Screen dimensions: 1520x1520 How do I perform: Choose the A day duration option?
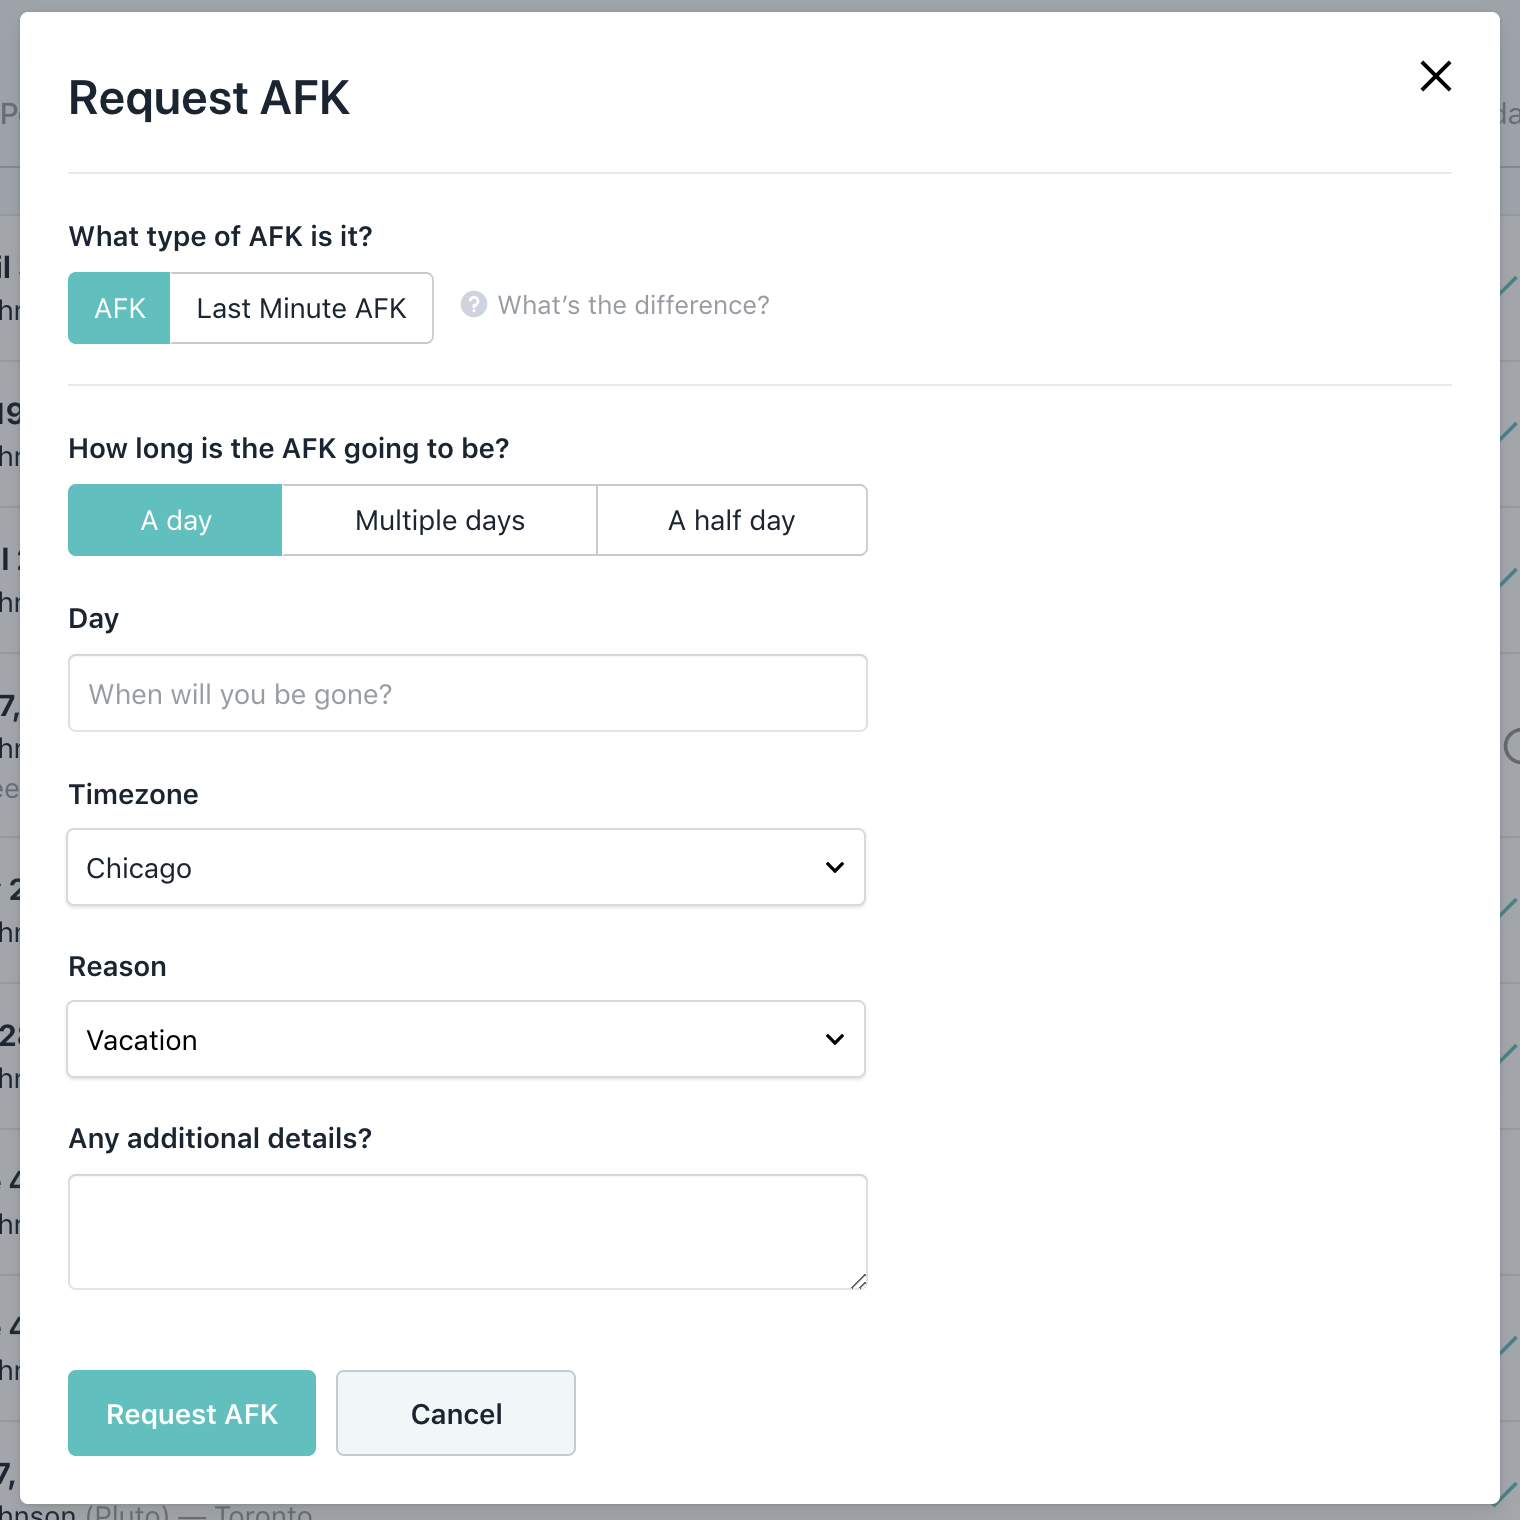pyautogui.click(x=176, y=520)
